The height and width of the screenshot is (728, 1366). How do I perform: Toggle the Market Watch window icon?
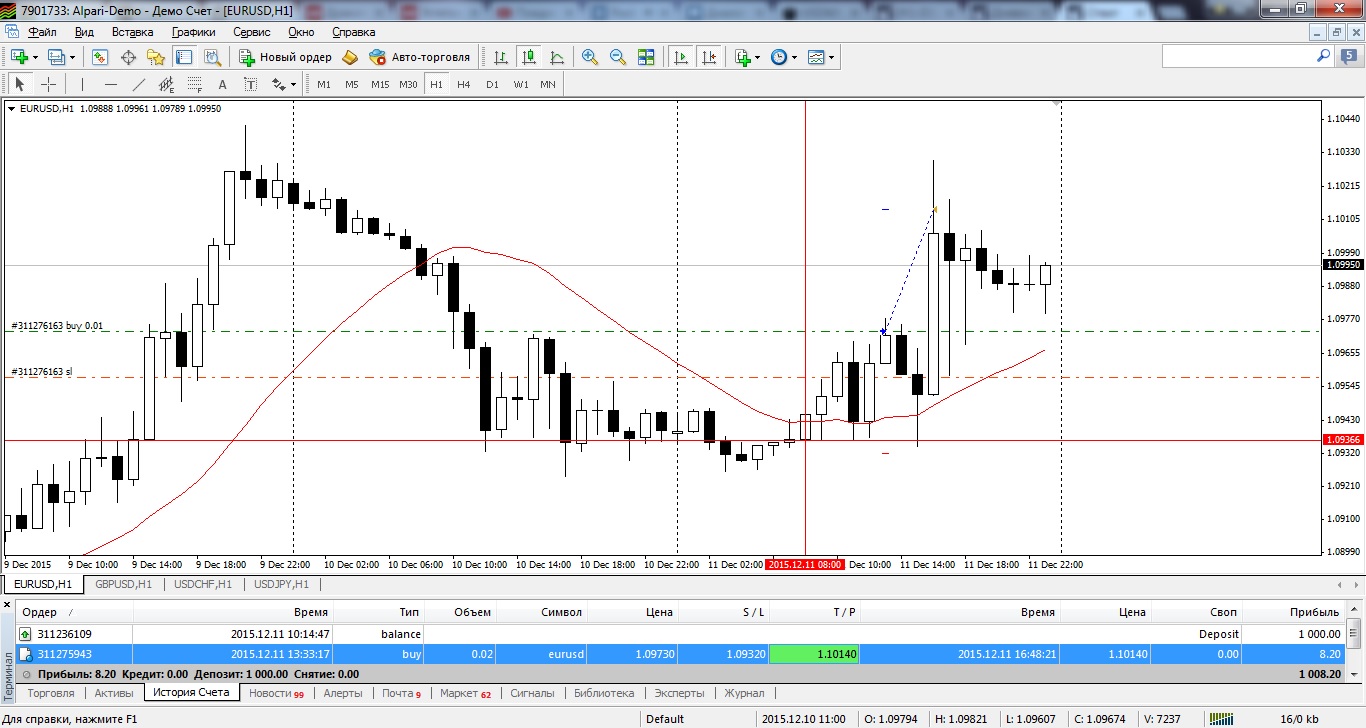(100, 57)
